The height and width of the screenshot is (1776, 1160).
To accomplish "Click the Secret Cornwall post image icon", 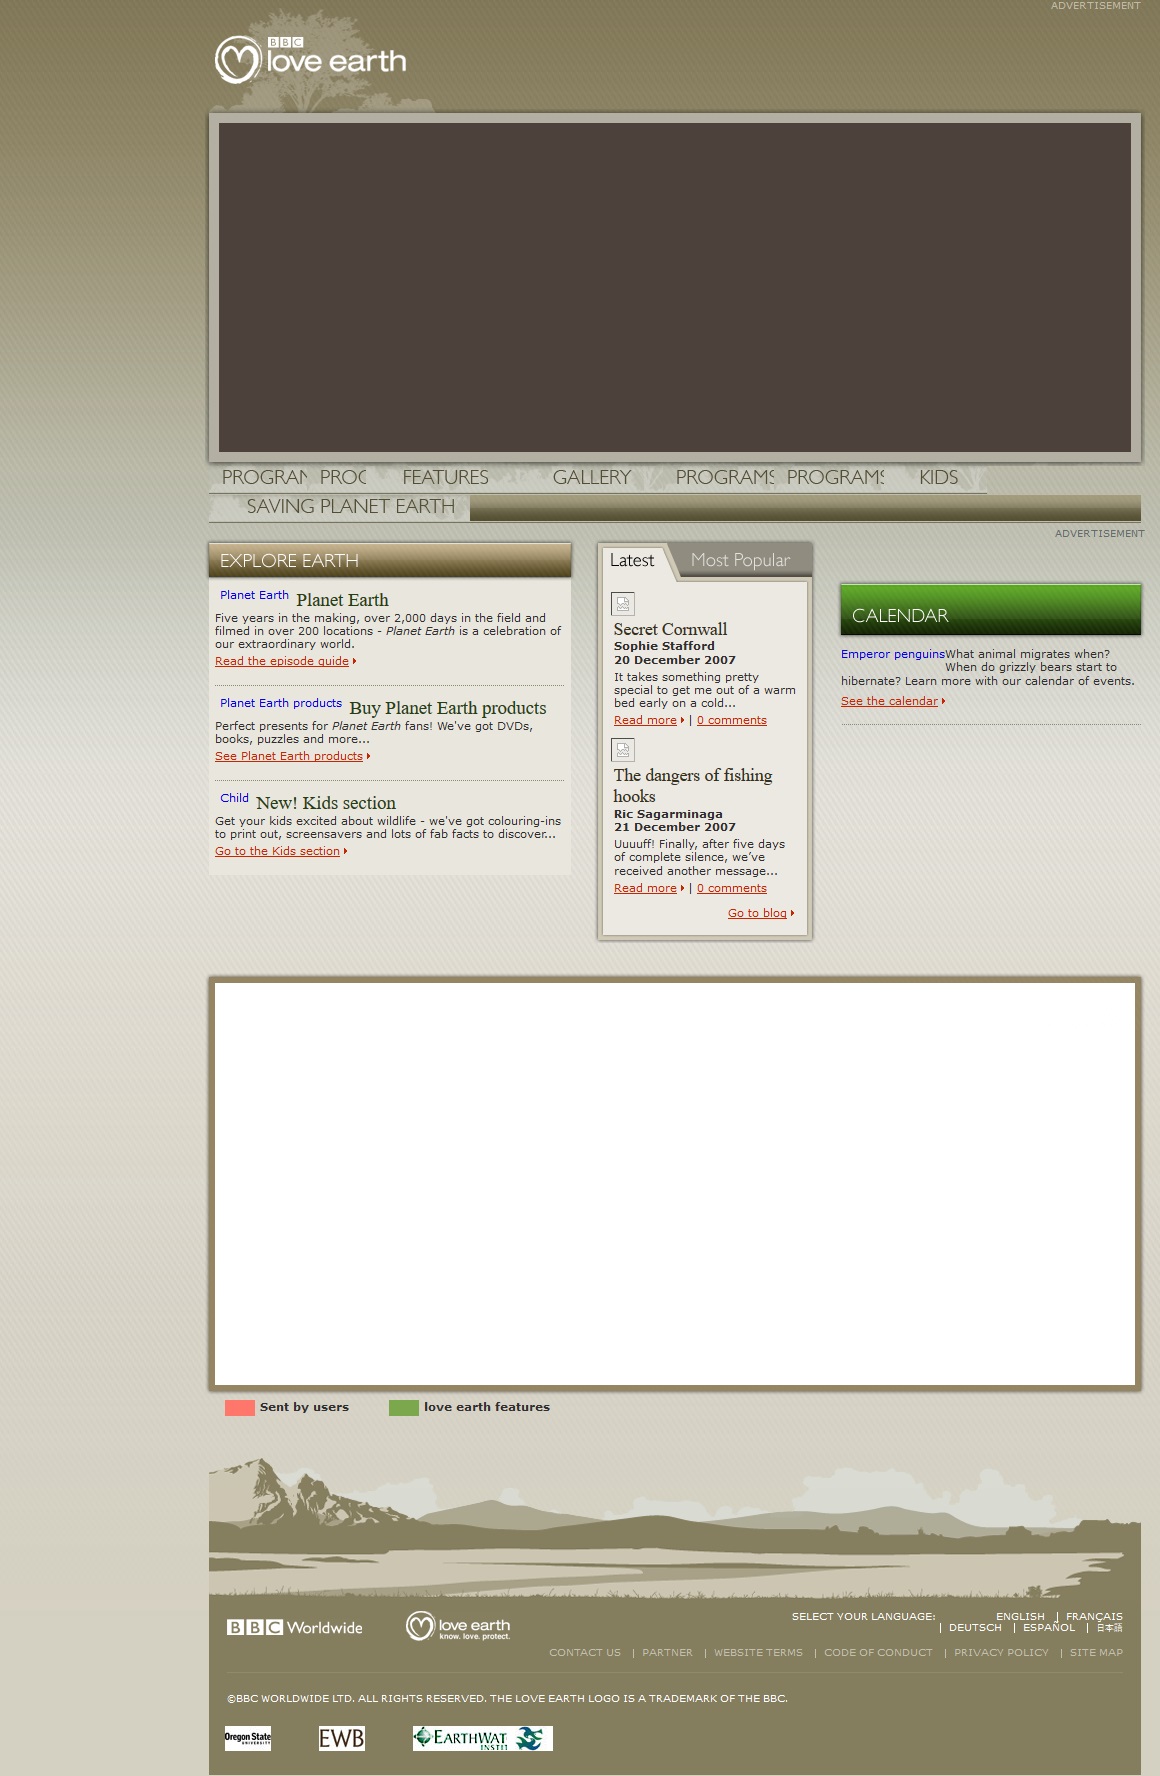I will pos(623,604).
